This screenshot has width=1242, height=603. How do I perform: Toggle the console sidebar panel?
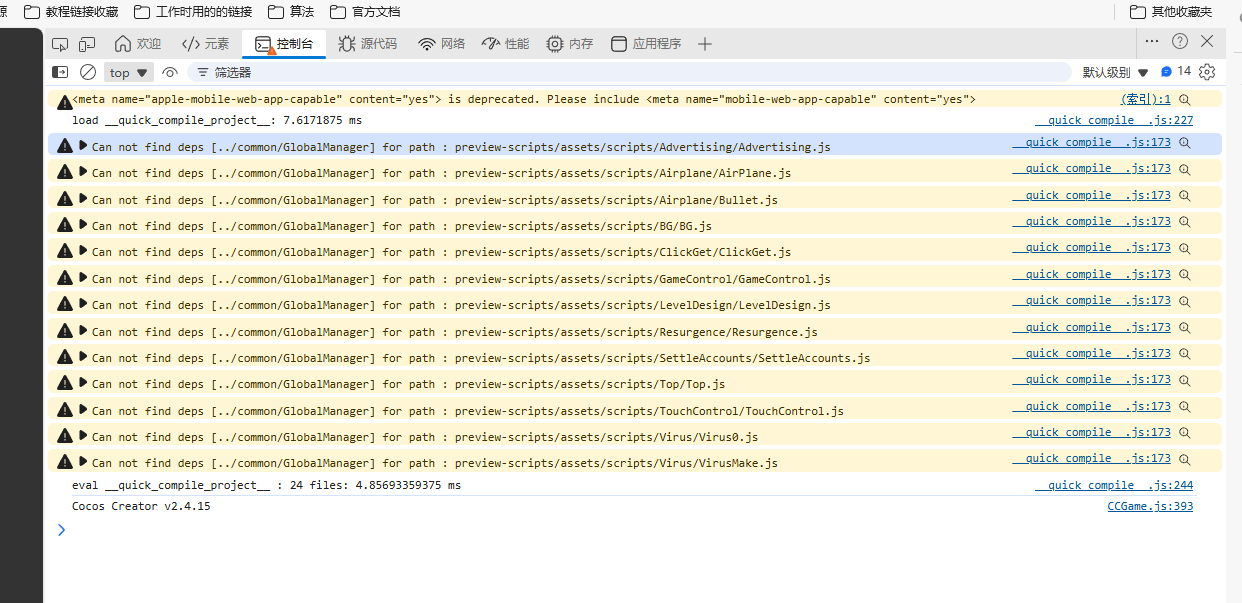tap(60, 72)
